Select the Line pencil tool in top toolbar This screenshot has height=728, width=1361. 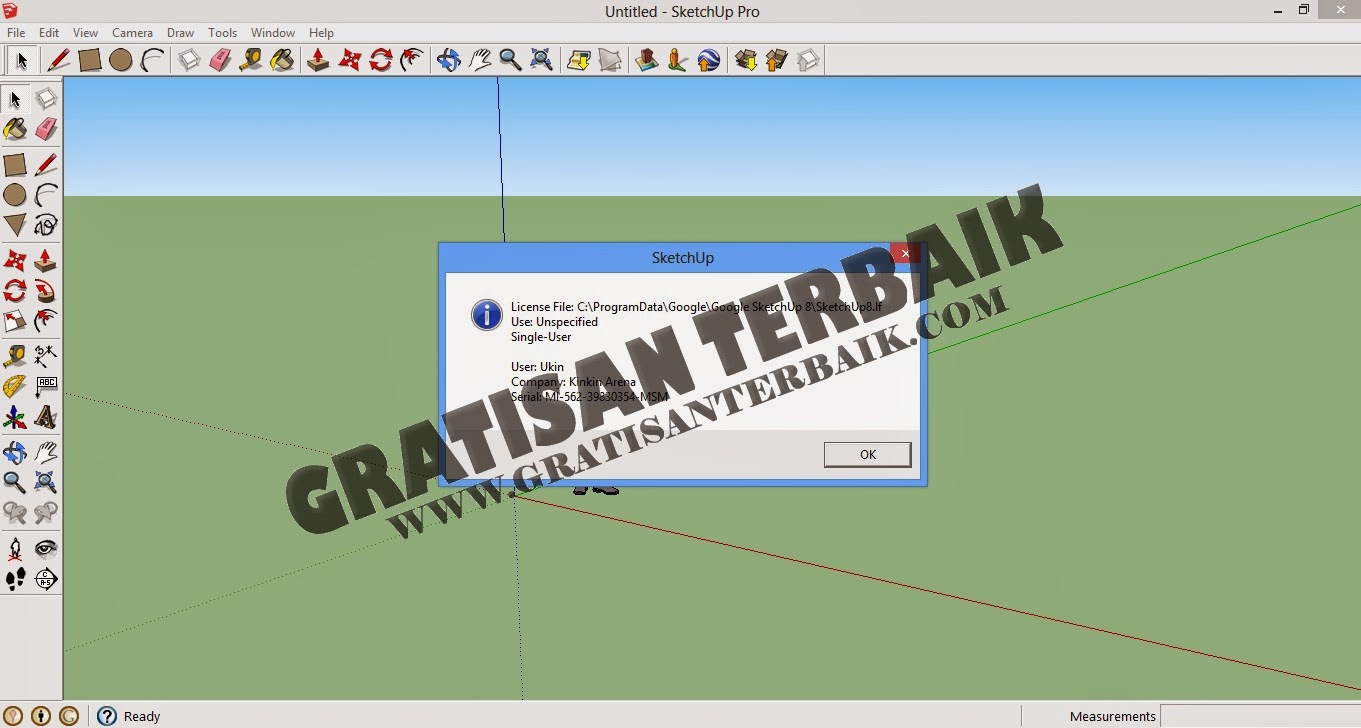point(59,61)
